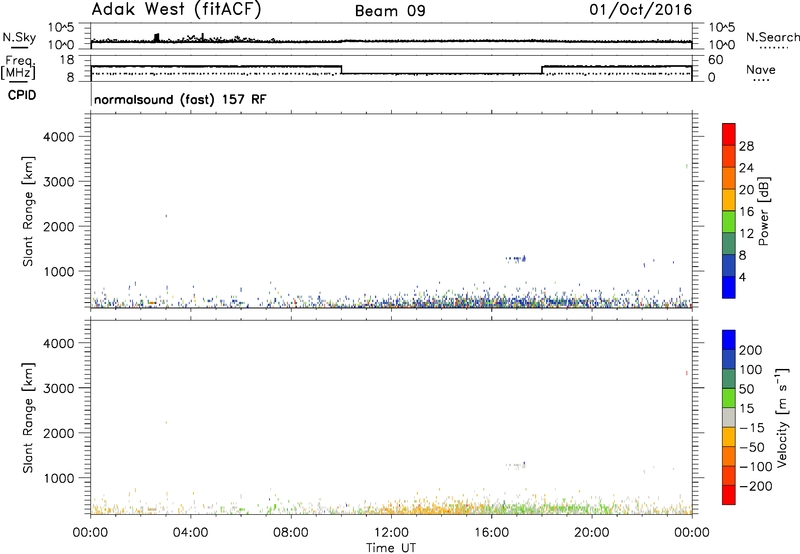Click 'Slant Range [km]' label of power panel
Screen dimensions: 800x554
(x=28, y=211)
